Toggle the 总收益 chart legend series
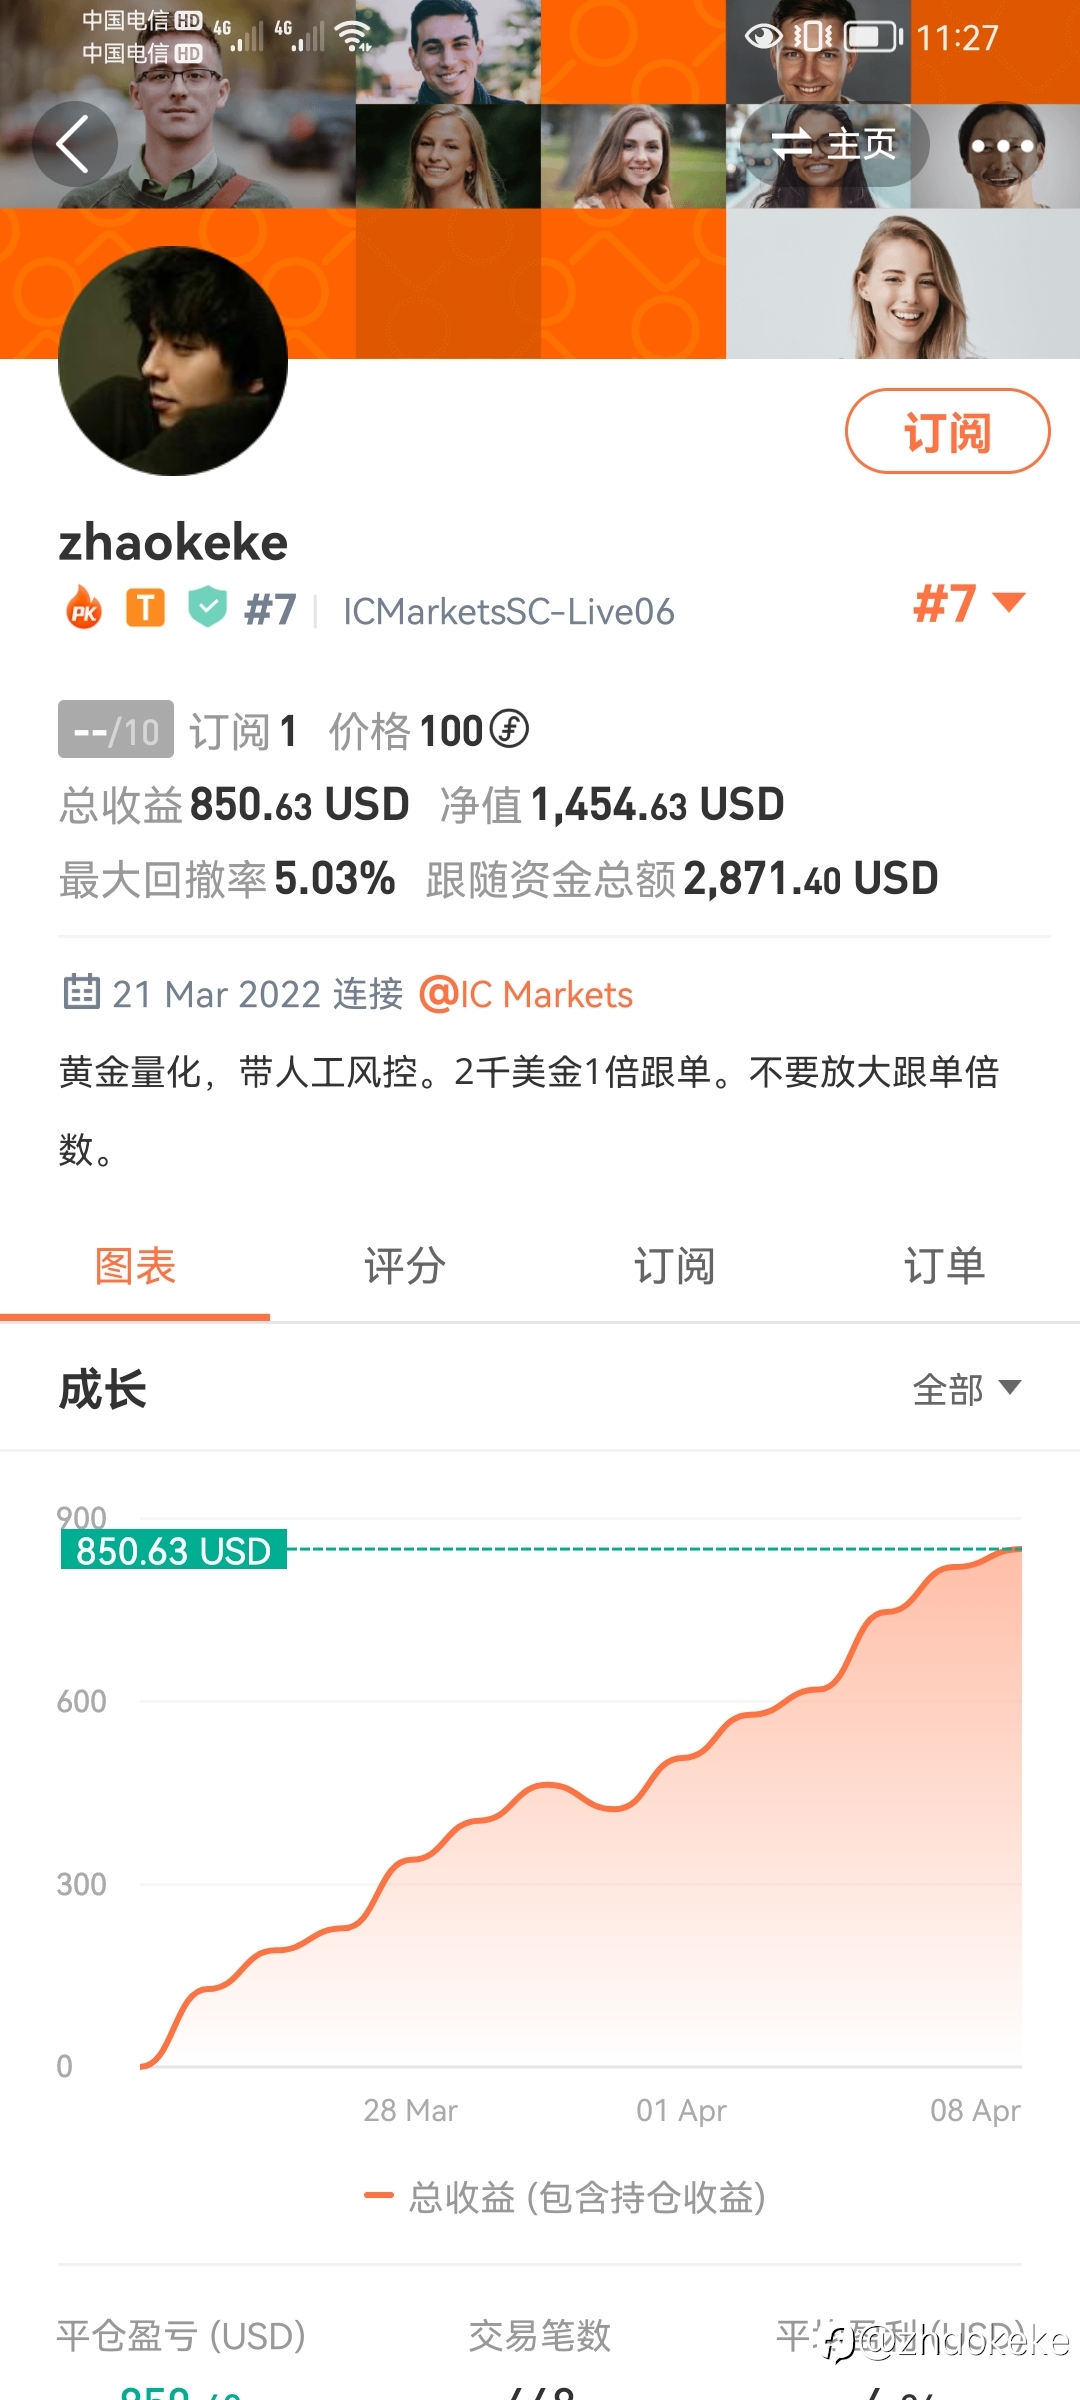This screenshot has width=1080, height=2400. pyautogui.click(x=565, y=2197)
